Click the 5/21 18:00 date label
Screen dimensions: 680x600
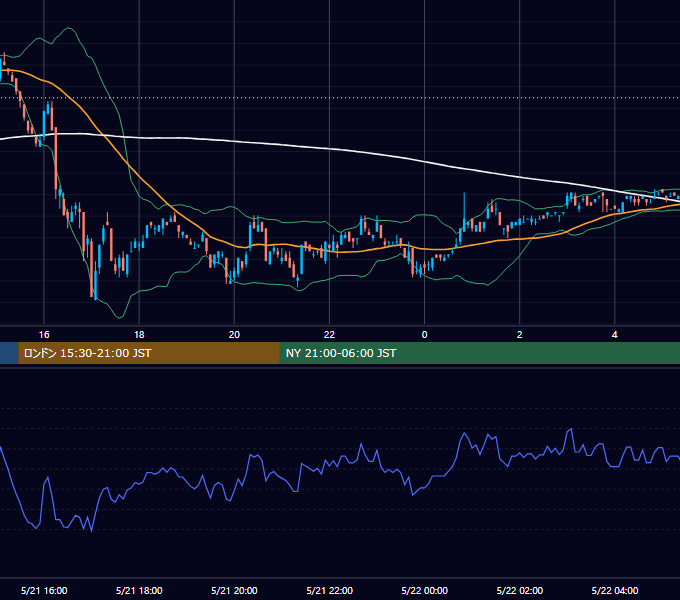(139, 590)
